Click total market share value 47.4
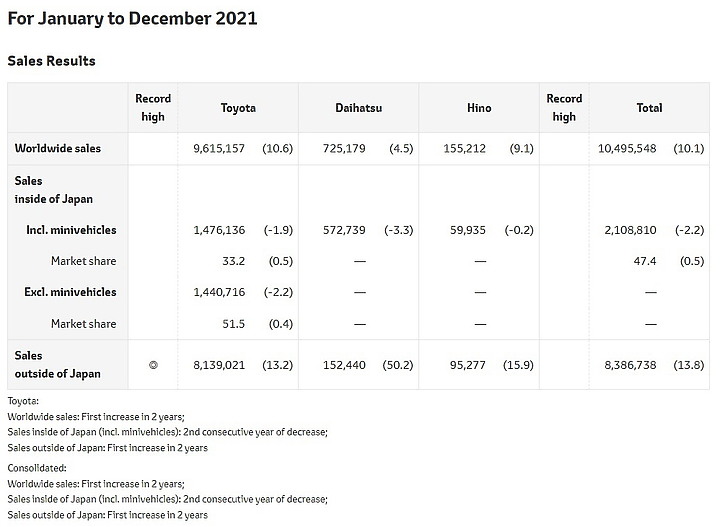Viewport: 720px width, 527px height. [x=645, y=261]
